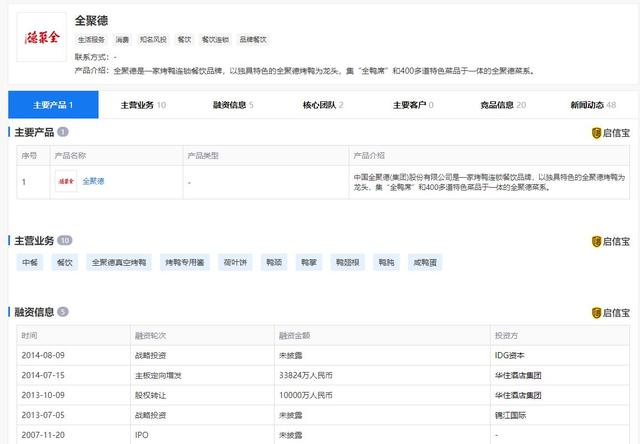Click the 生活服务 tag under company name
This screenshot has width=640, height=444.
[x=91, y=40]
